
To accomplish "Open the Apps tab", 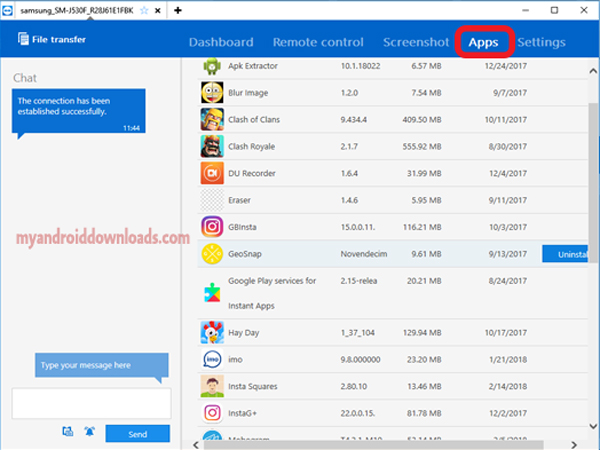I will tap(484, 42).
